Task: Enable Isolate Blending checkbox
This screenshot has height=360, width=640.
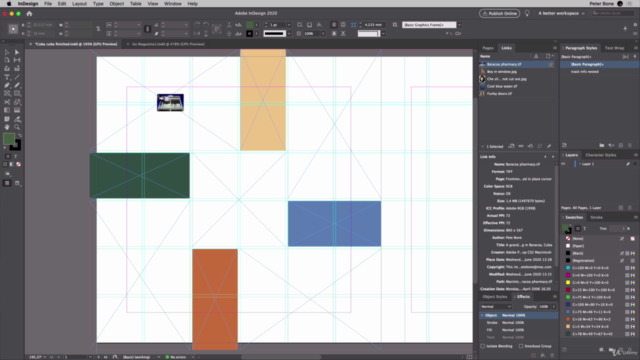Action: click(482, 346)
